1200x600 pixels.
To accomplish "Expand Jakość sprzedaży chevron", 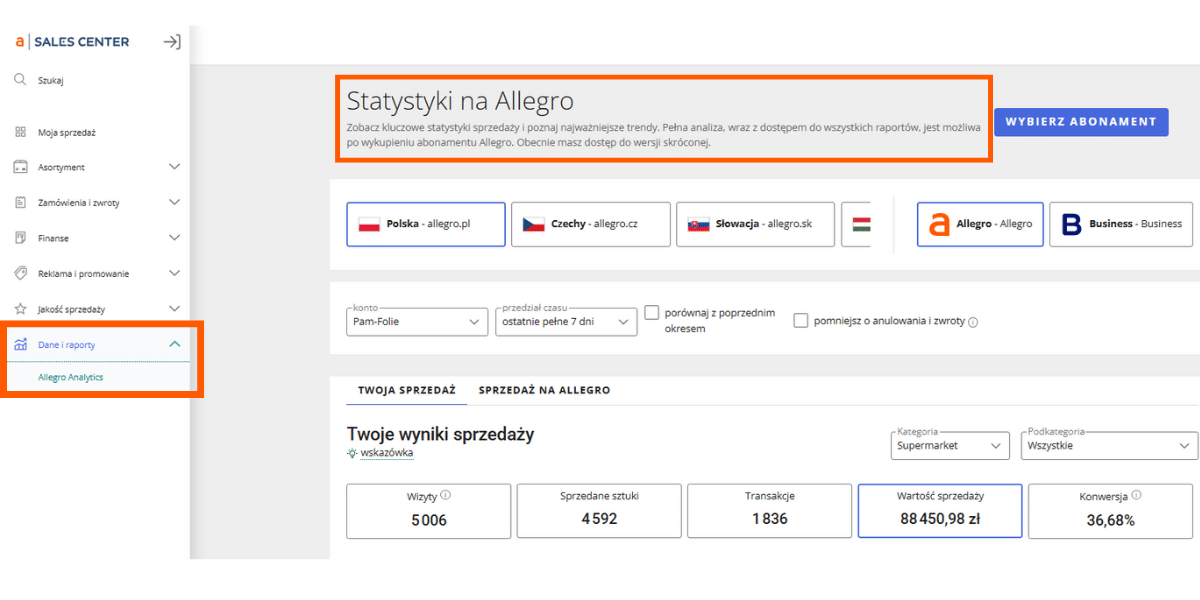I will tap(175, 309).
